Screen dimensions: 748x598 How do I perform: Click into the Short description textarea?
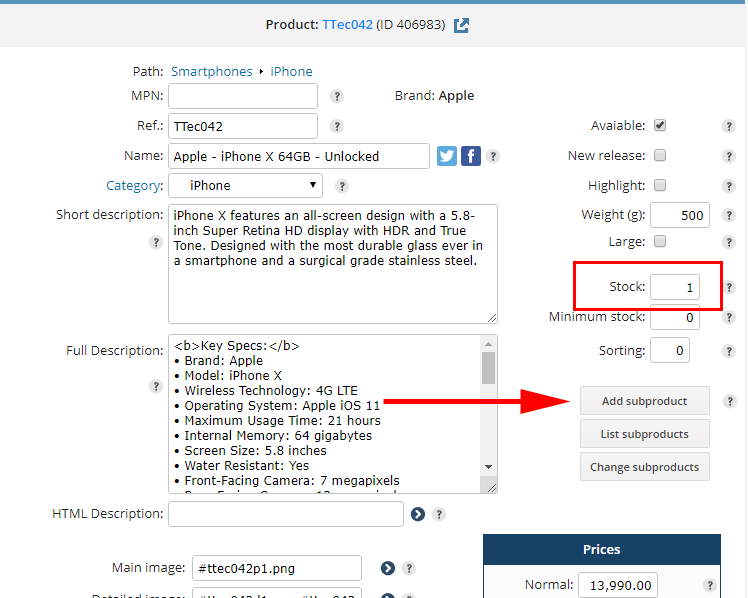[x=332, y=264]
